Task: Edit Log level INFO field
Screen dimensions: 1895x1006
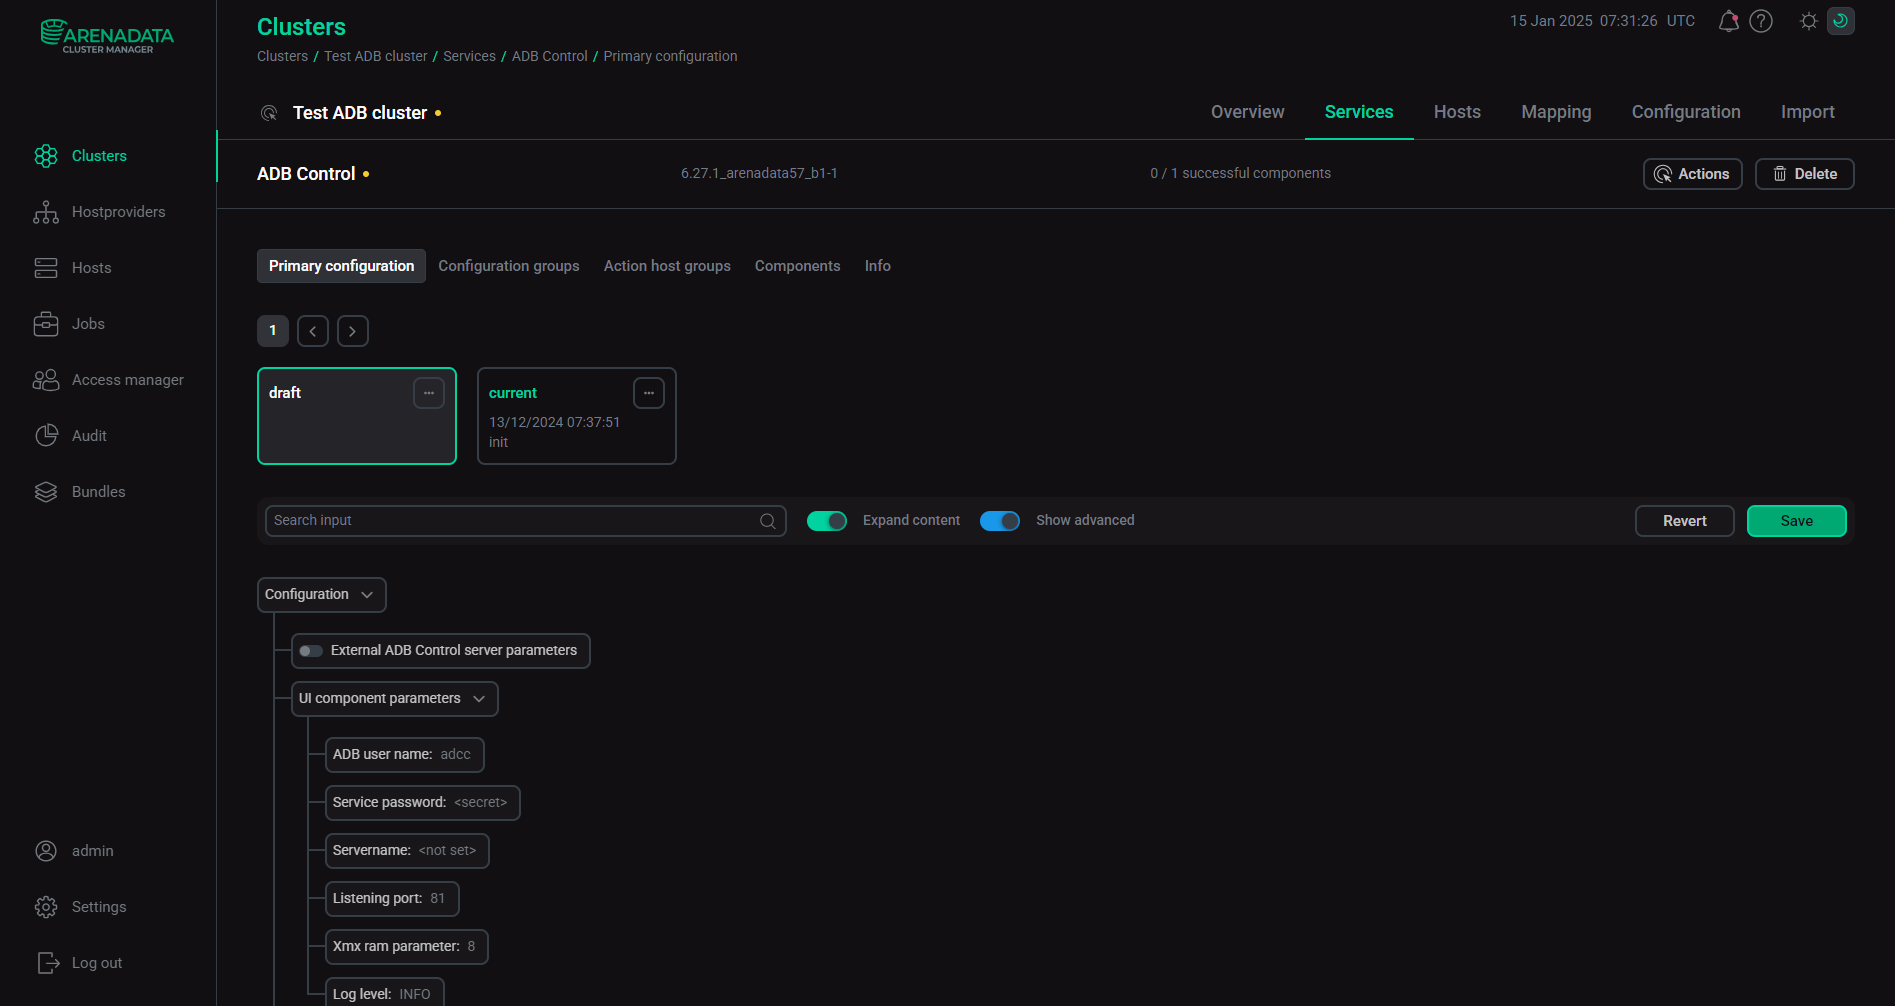Action: coord(385,993)
